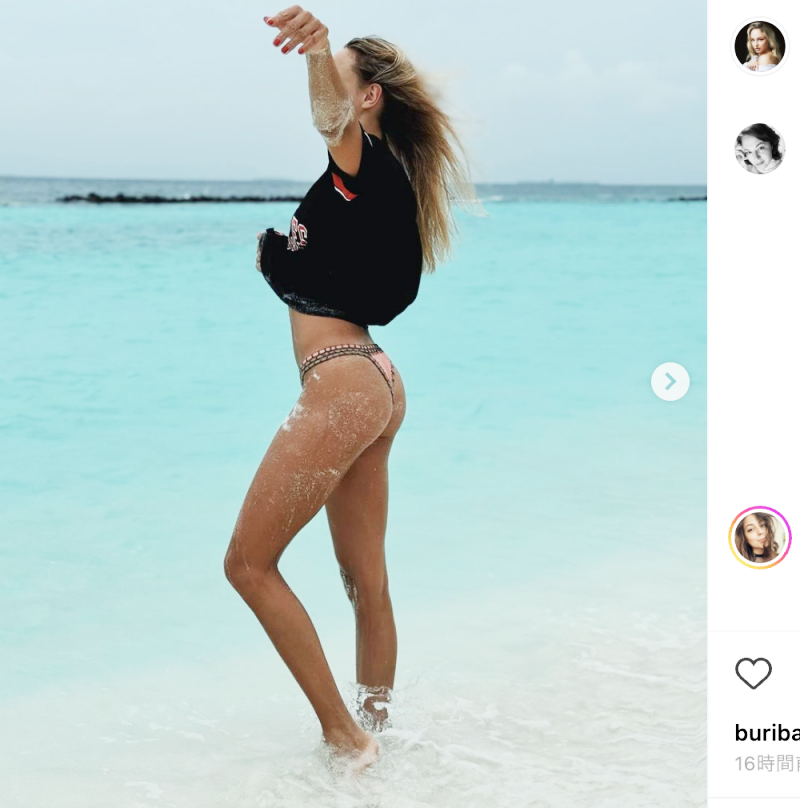Click the 16時間 timestamp
The height and width of the screenshot is (808, 800).
[x=767, y=763]
